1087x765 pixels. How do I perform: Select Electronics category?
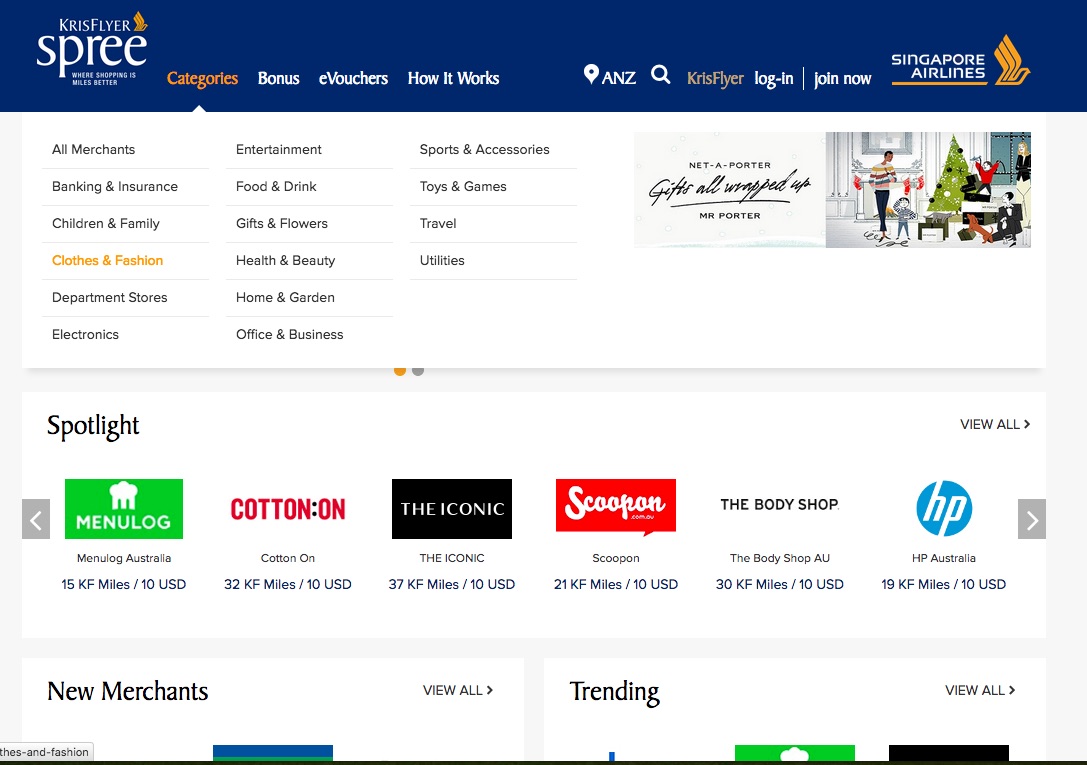coord(85,335)
